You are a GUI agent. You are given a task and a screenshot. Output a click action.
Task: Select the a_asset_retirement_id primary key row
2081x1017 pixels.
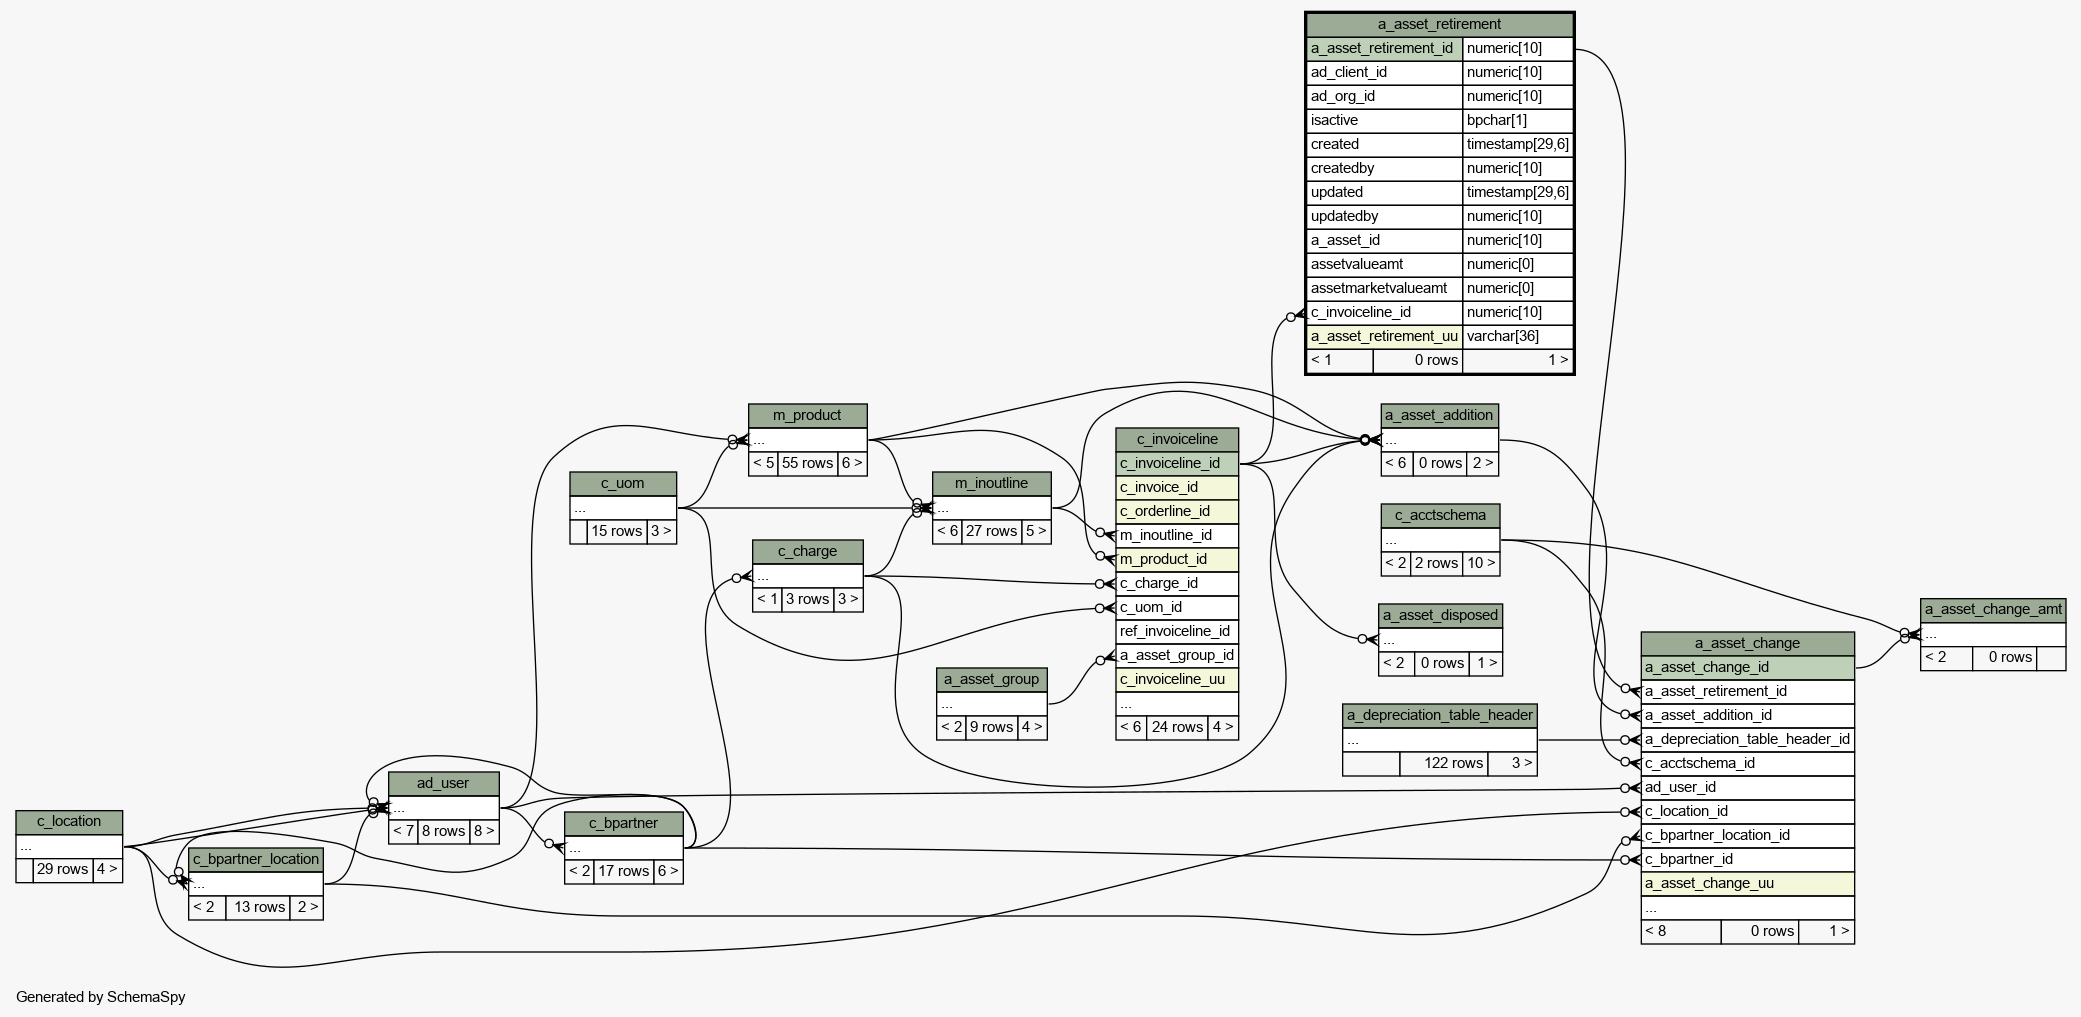pyautogui.click(x=1383, y=48)
